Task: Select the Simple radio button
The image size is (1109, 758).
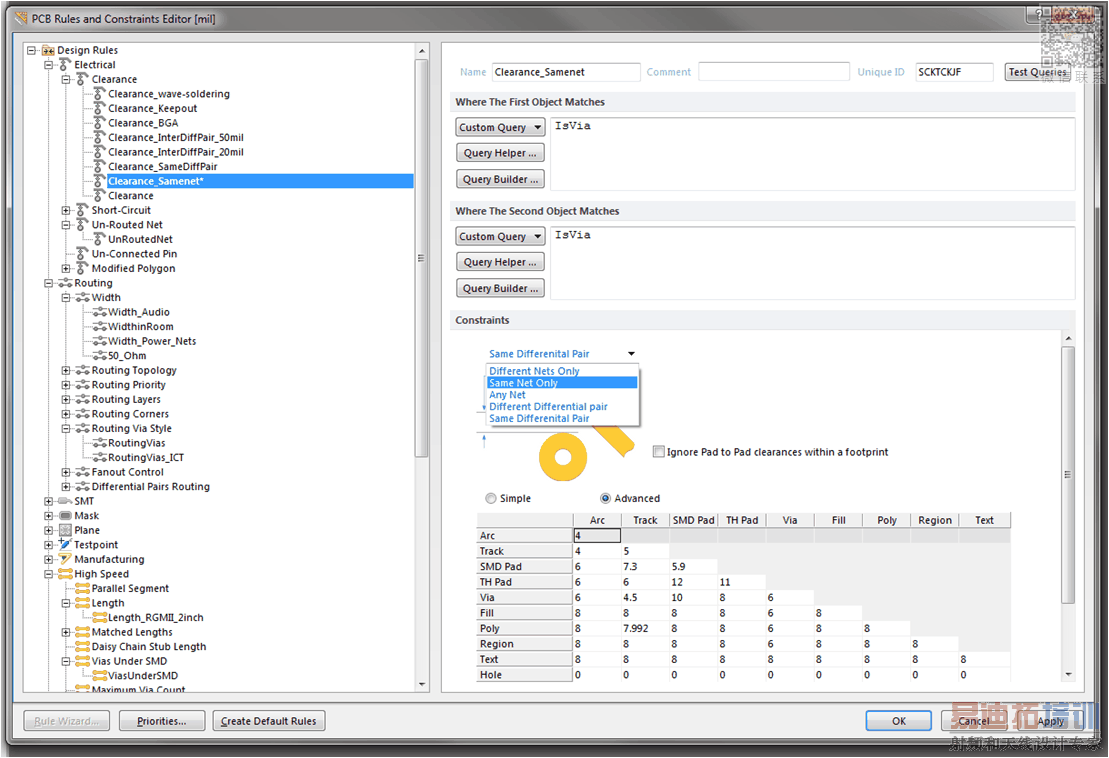Action: pos(490,498)
